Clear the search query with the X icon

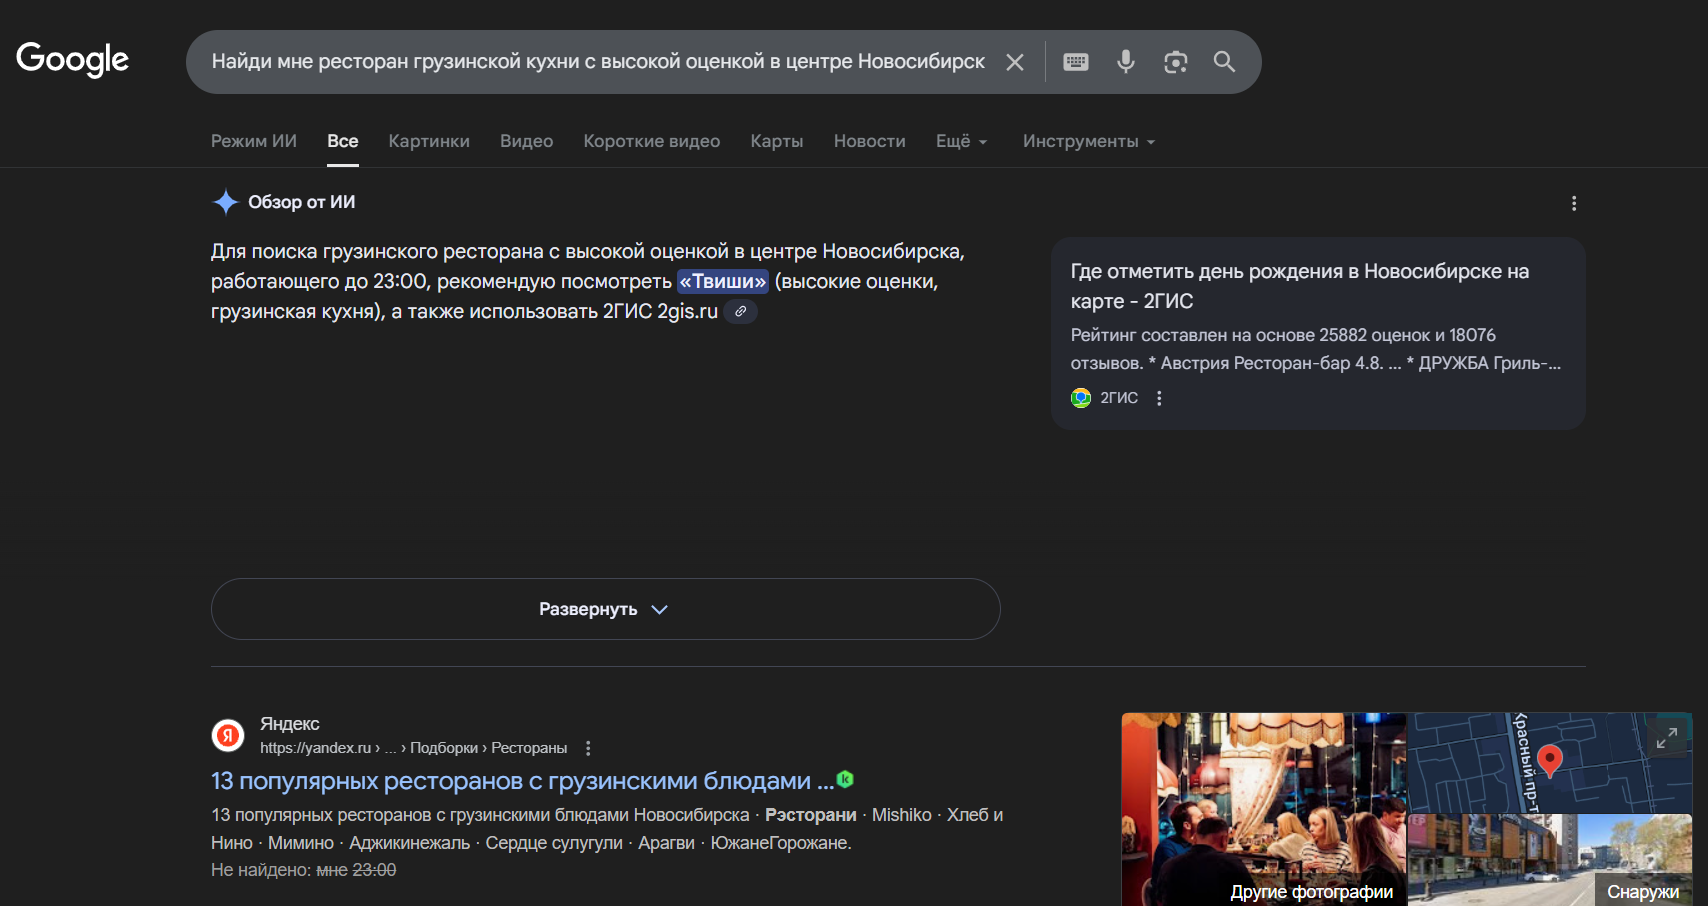1014,61
